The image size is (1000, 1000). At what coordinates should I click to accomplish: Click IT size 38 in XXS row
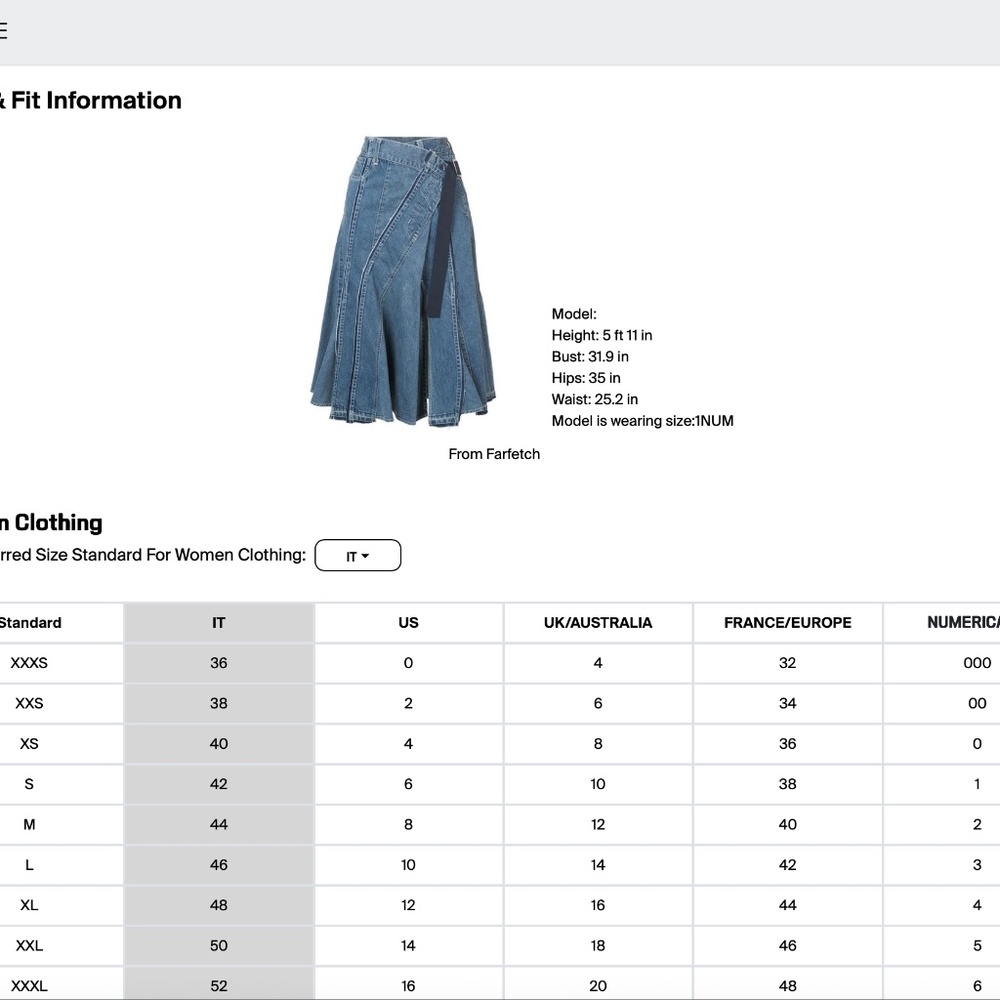(219, 703)
